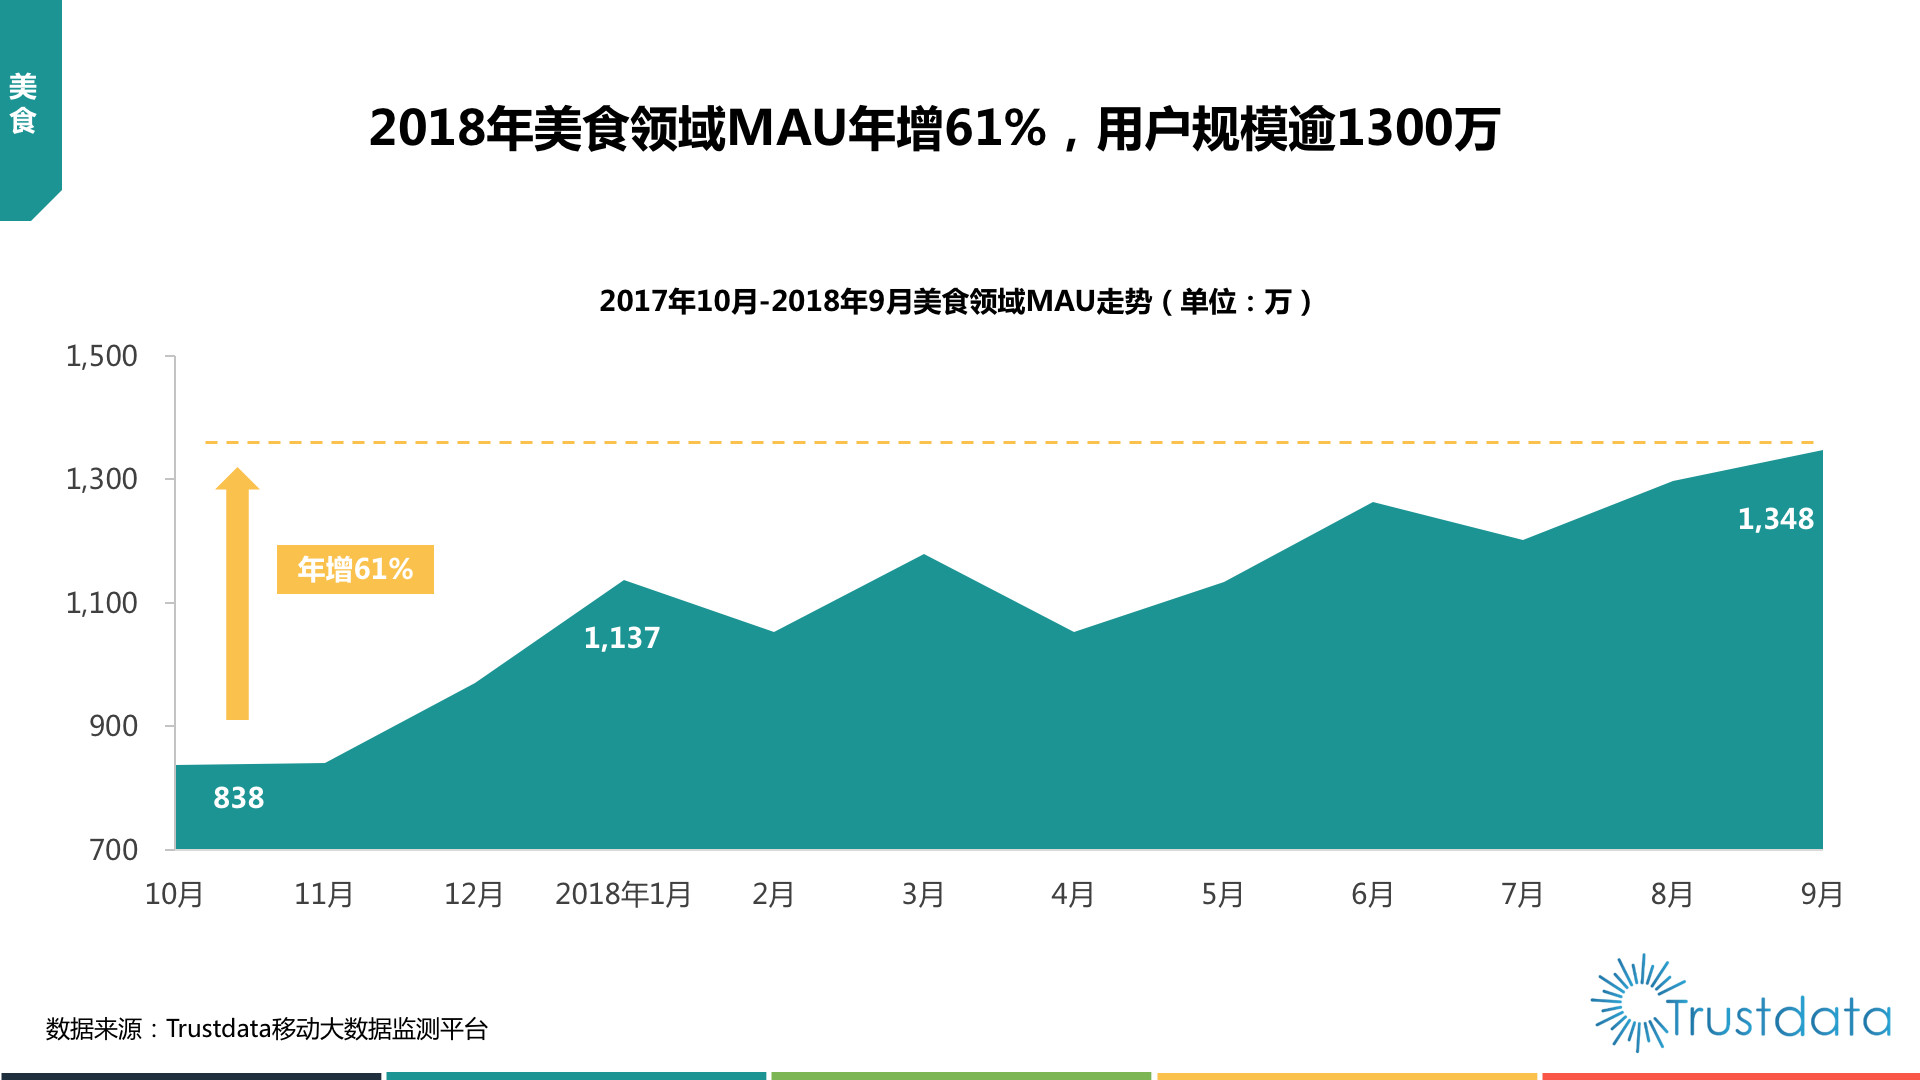Select the y-axis value '900'
This screenshot has width=1920, height=1080.
pyautogui.click(x=114, y=726)
